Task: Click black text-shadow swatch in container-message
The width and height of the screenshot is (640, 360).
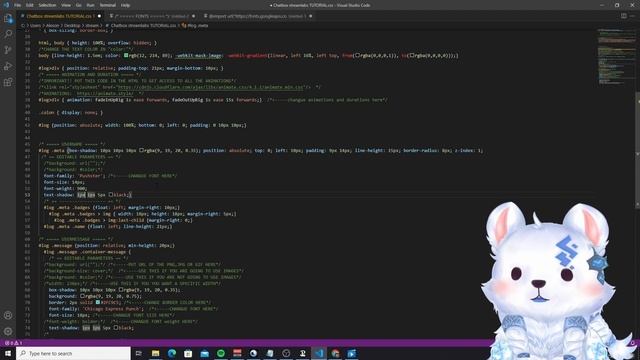Action: [116, 328]
